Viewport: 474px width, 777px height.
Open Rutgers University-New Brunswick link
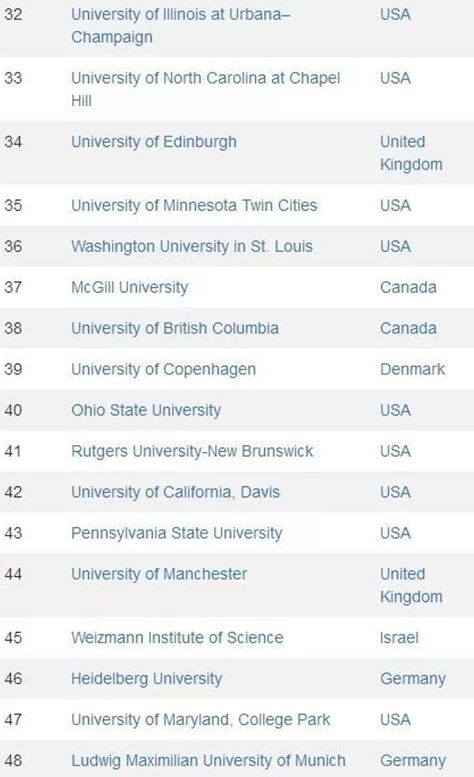pyautogui.click(x=192, y=451)
